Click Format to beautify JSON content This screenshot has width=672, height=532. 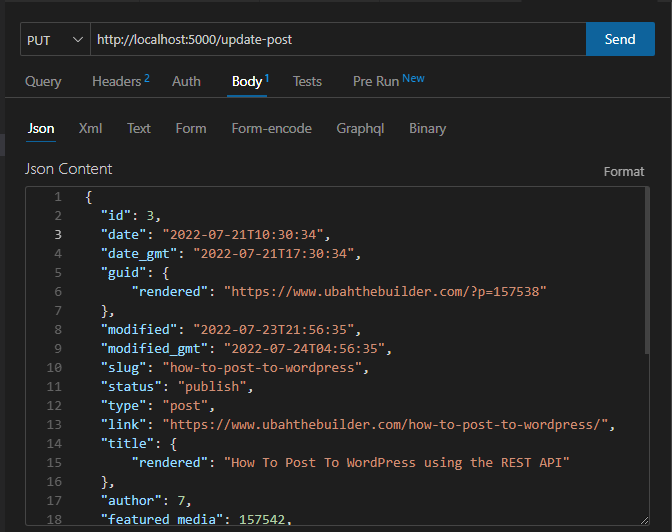624,172
